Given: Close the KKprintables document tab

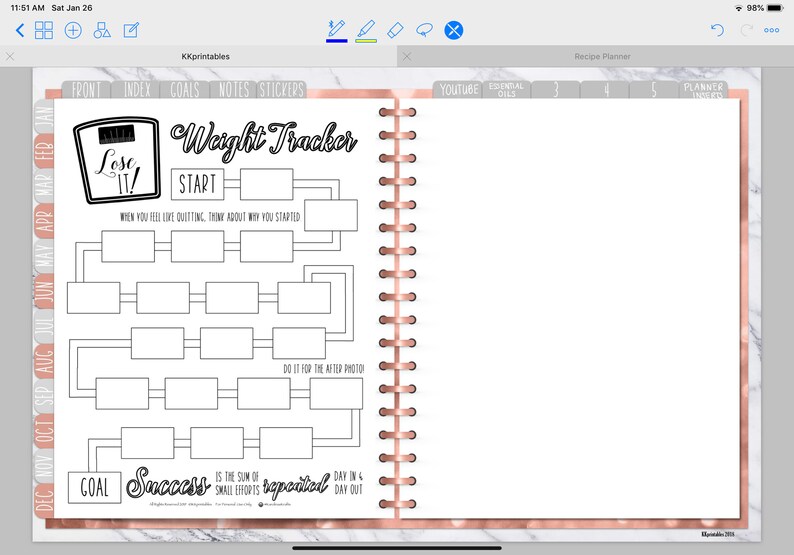Looking at the screenshot, I should coord(10,56).
